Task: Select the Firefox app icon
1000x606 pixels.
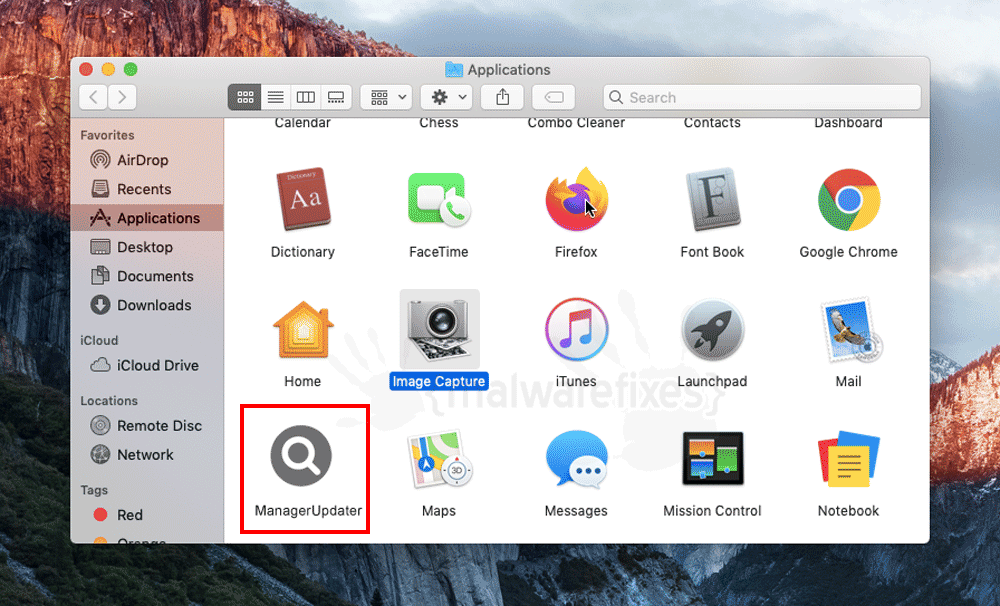Action: click(576, 199)
